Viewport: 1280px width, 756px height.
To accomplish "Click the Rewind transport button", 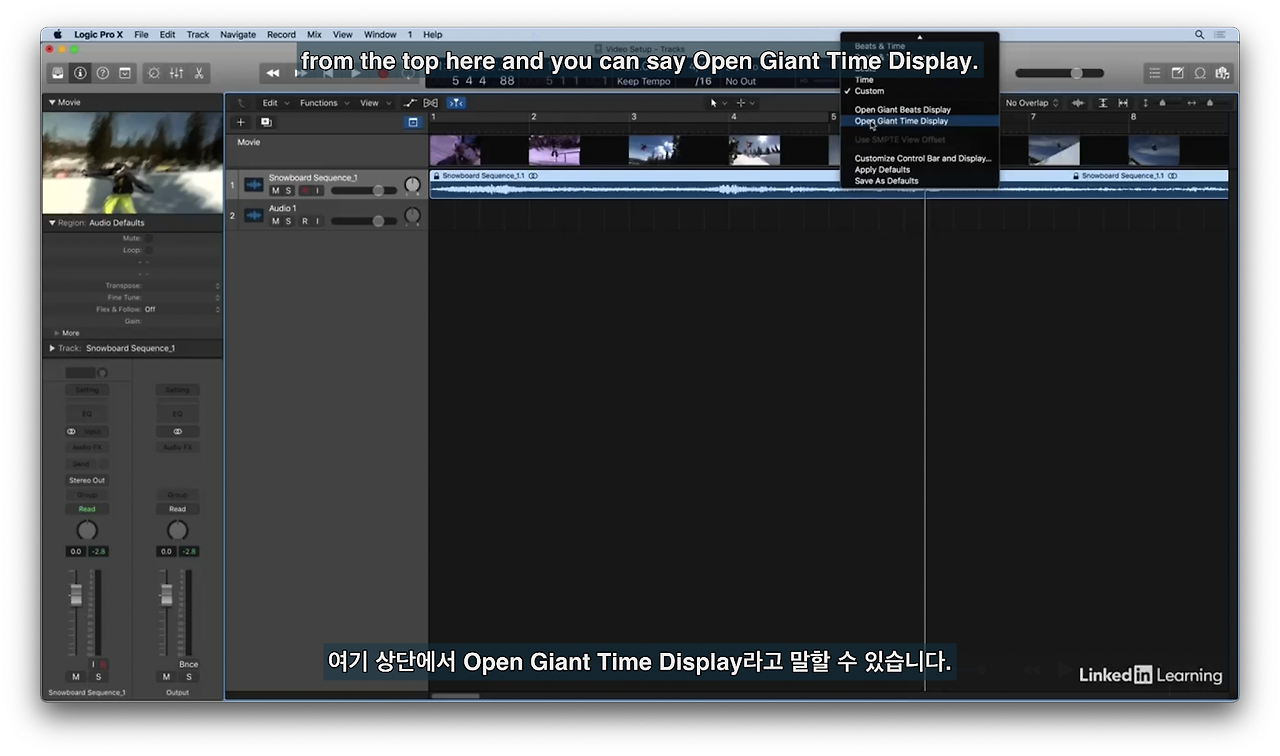I will 272,73.
